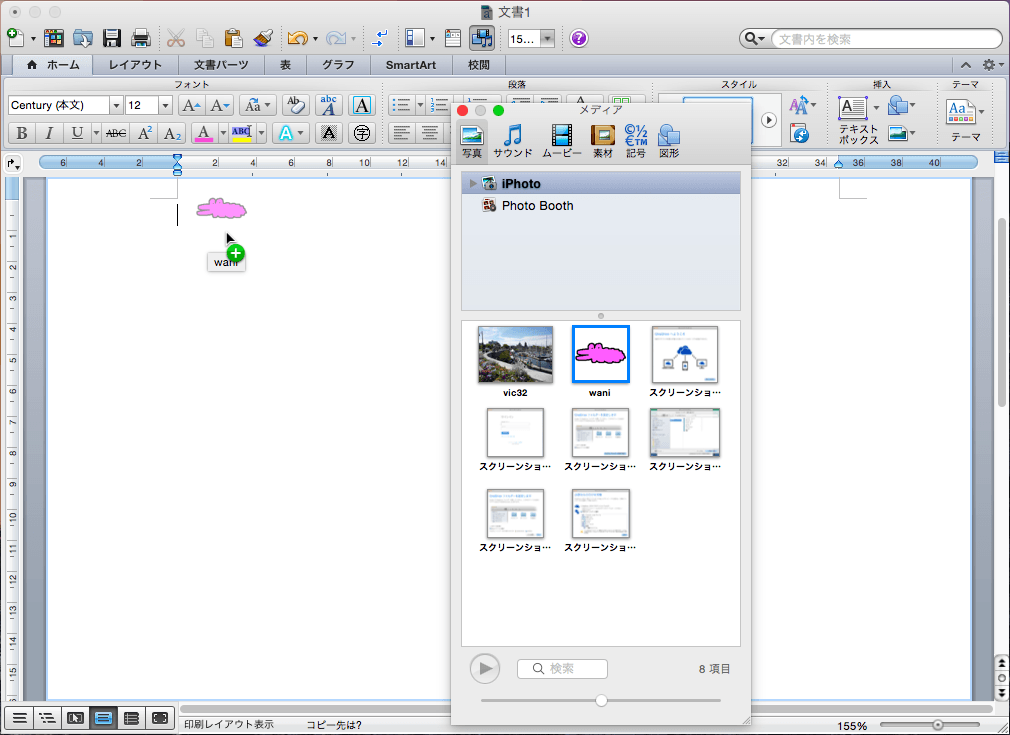Show next styles with arrow button
Screen dimensions: 1010x735
pos(768,120)
